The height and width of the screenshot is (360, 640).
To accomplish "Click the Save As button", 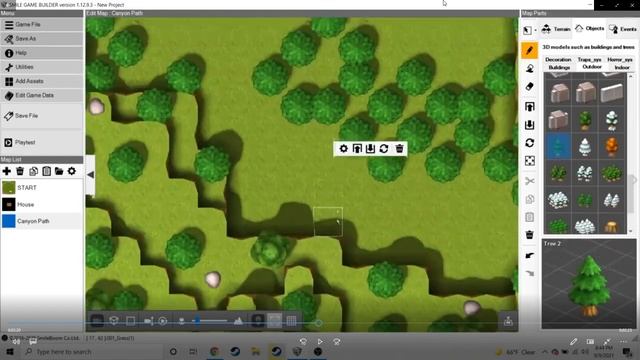I will click(42, 39).
